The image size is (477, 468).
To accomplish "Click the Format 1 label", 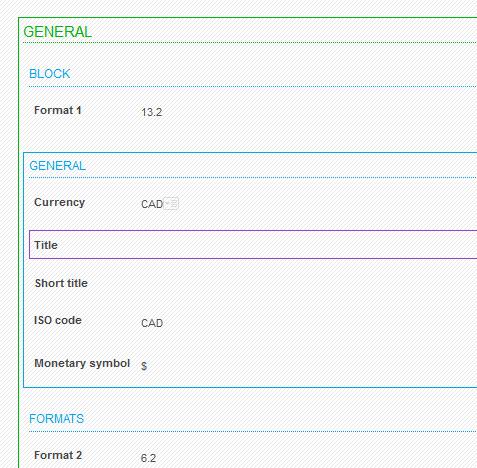I will (x=58, y=110).
